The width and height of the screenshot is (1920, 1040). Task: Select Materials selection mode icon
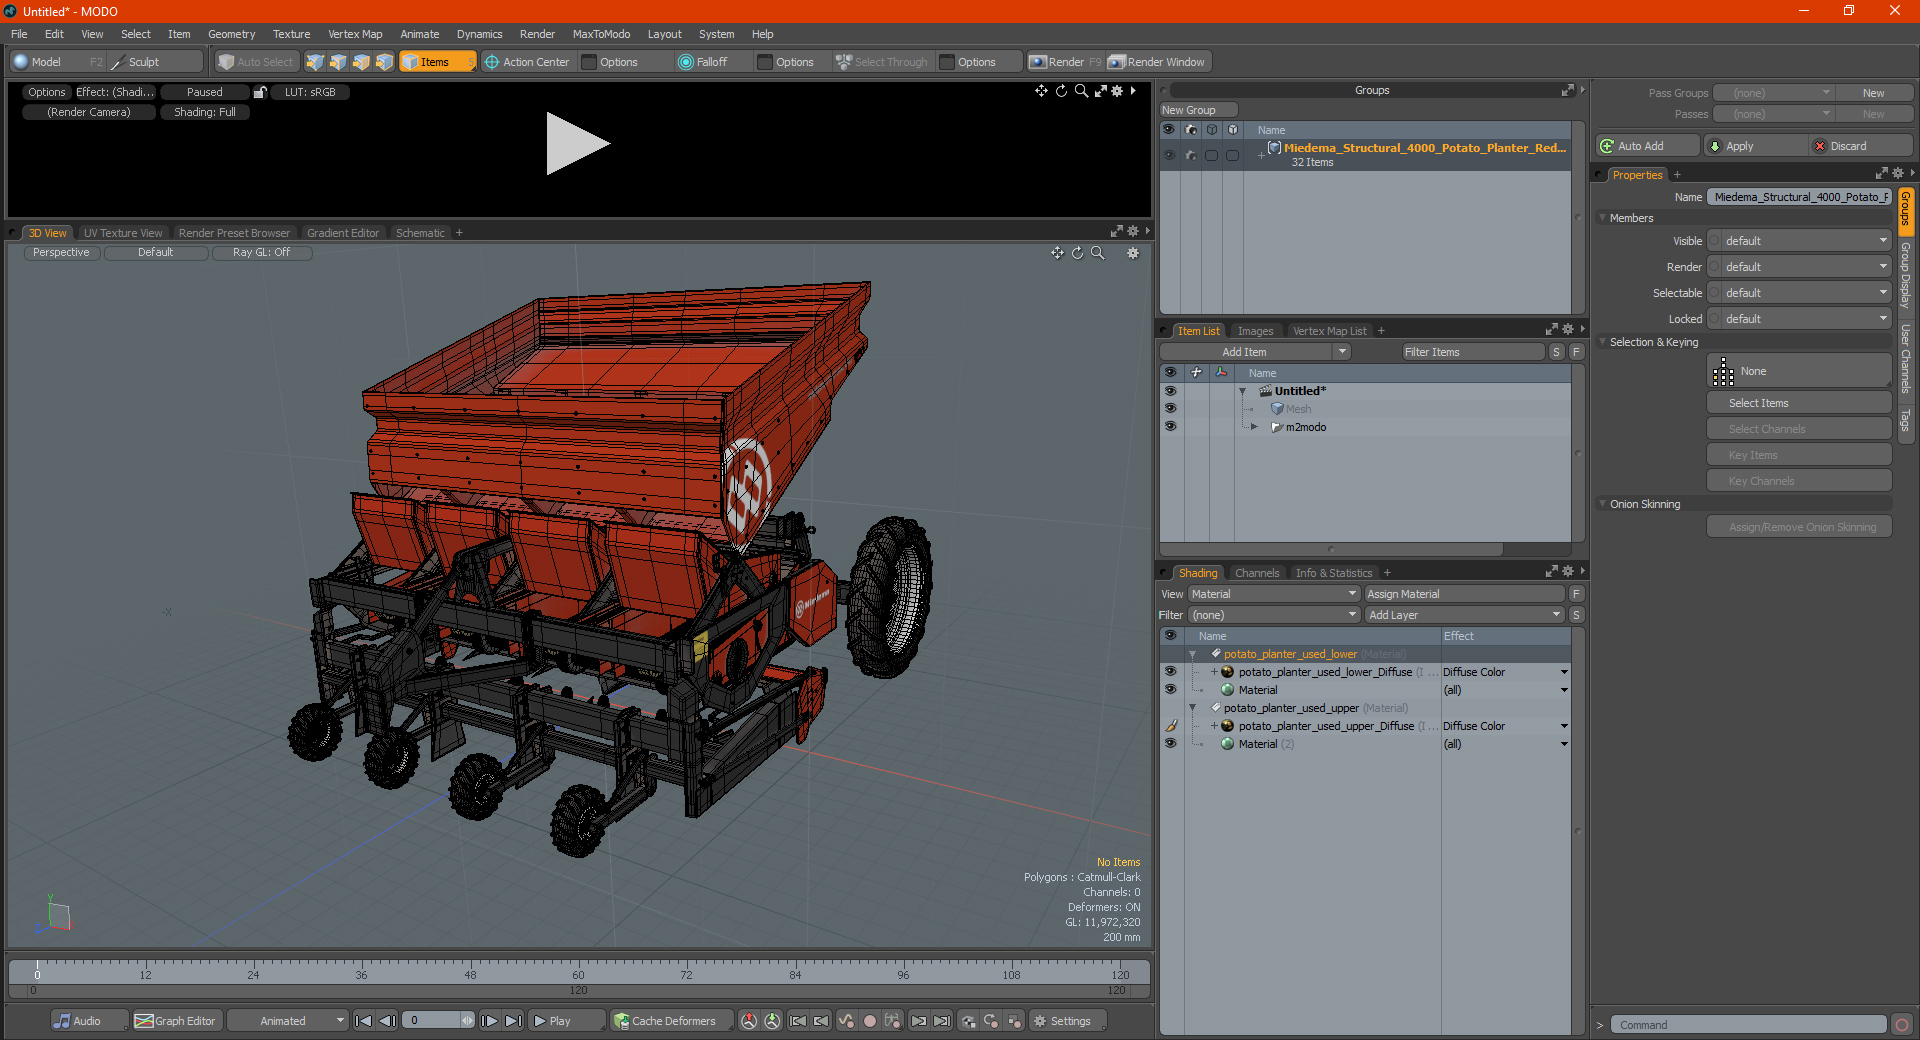tap(384, 62)
